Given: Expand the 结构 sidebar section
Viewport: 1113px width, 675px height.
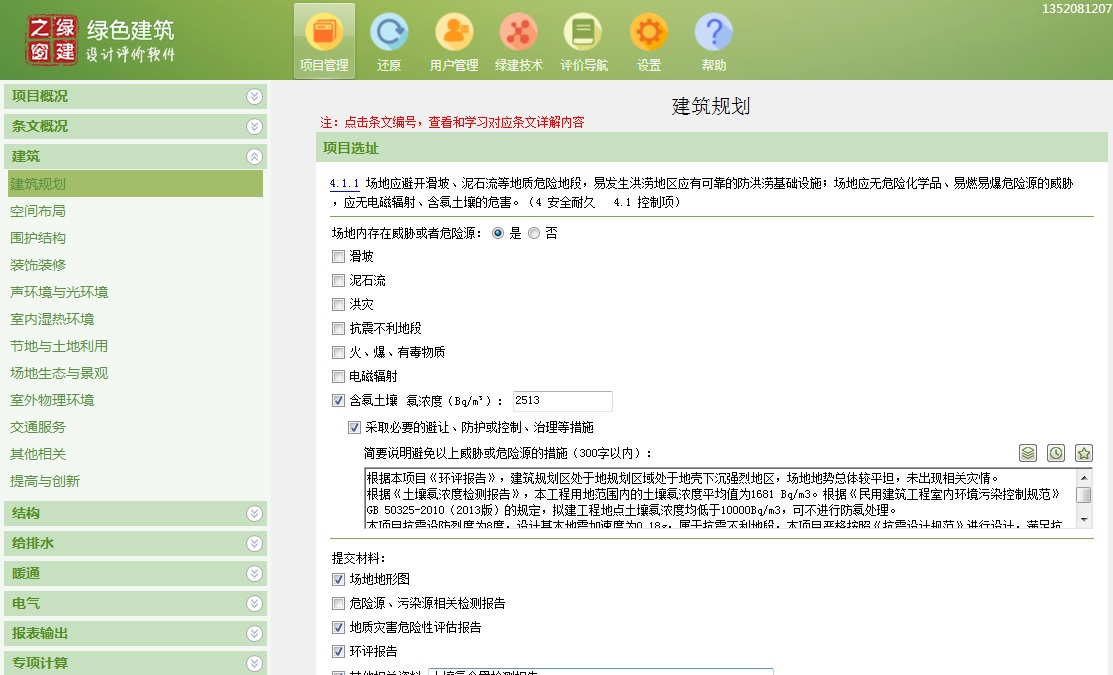Looking at the screenshot, I should (x=254, y=514).
